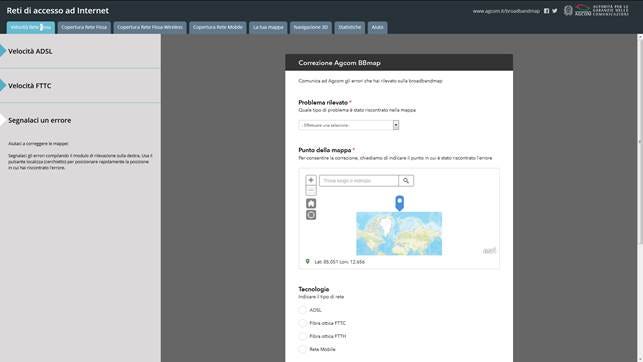Open La tua mappa tab

(x=268, y=27)
